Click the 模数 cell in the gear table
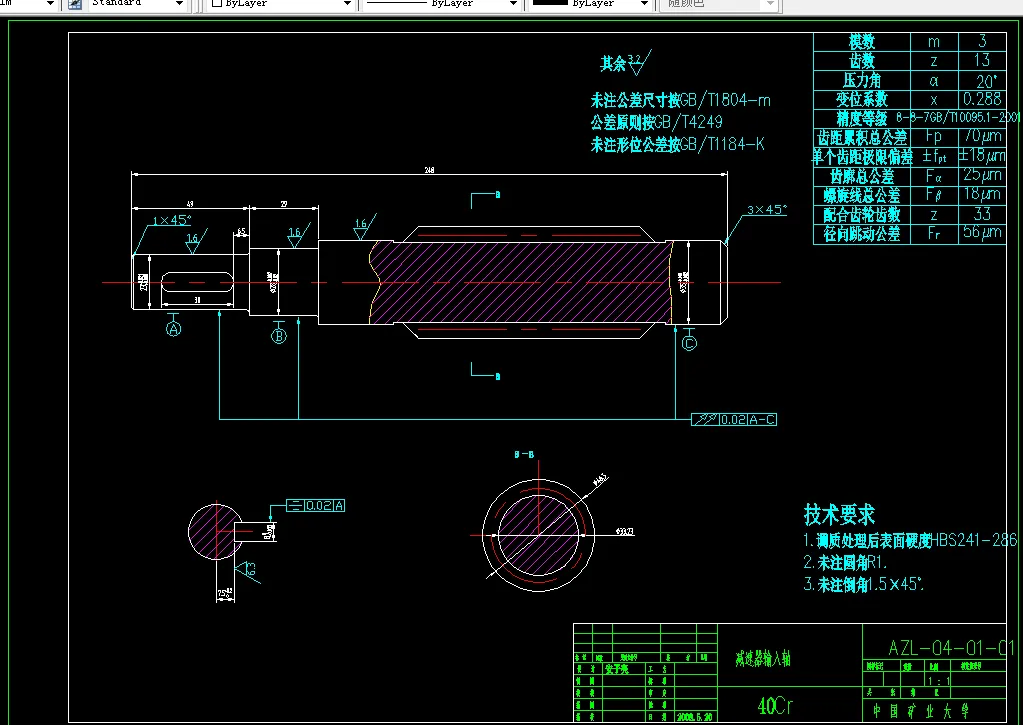 point(862,42)
